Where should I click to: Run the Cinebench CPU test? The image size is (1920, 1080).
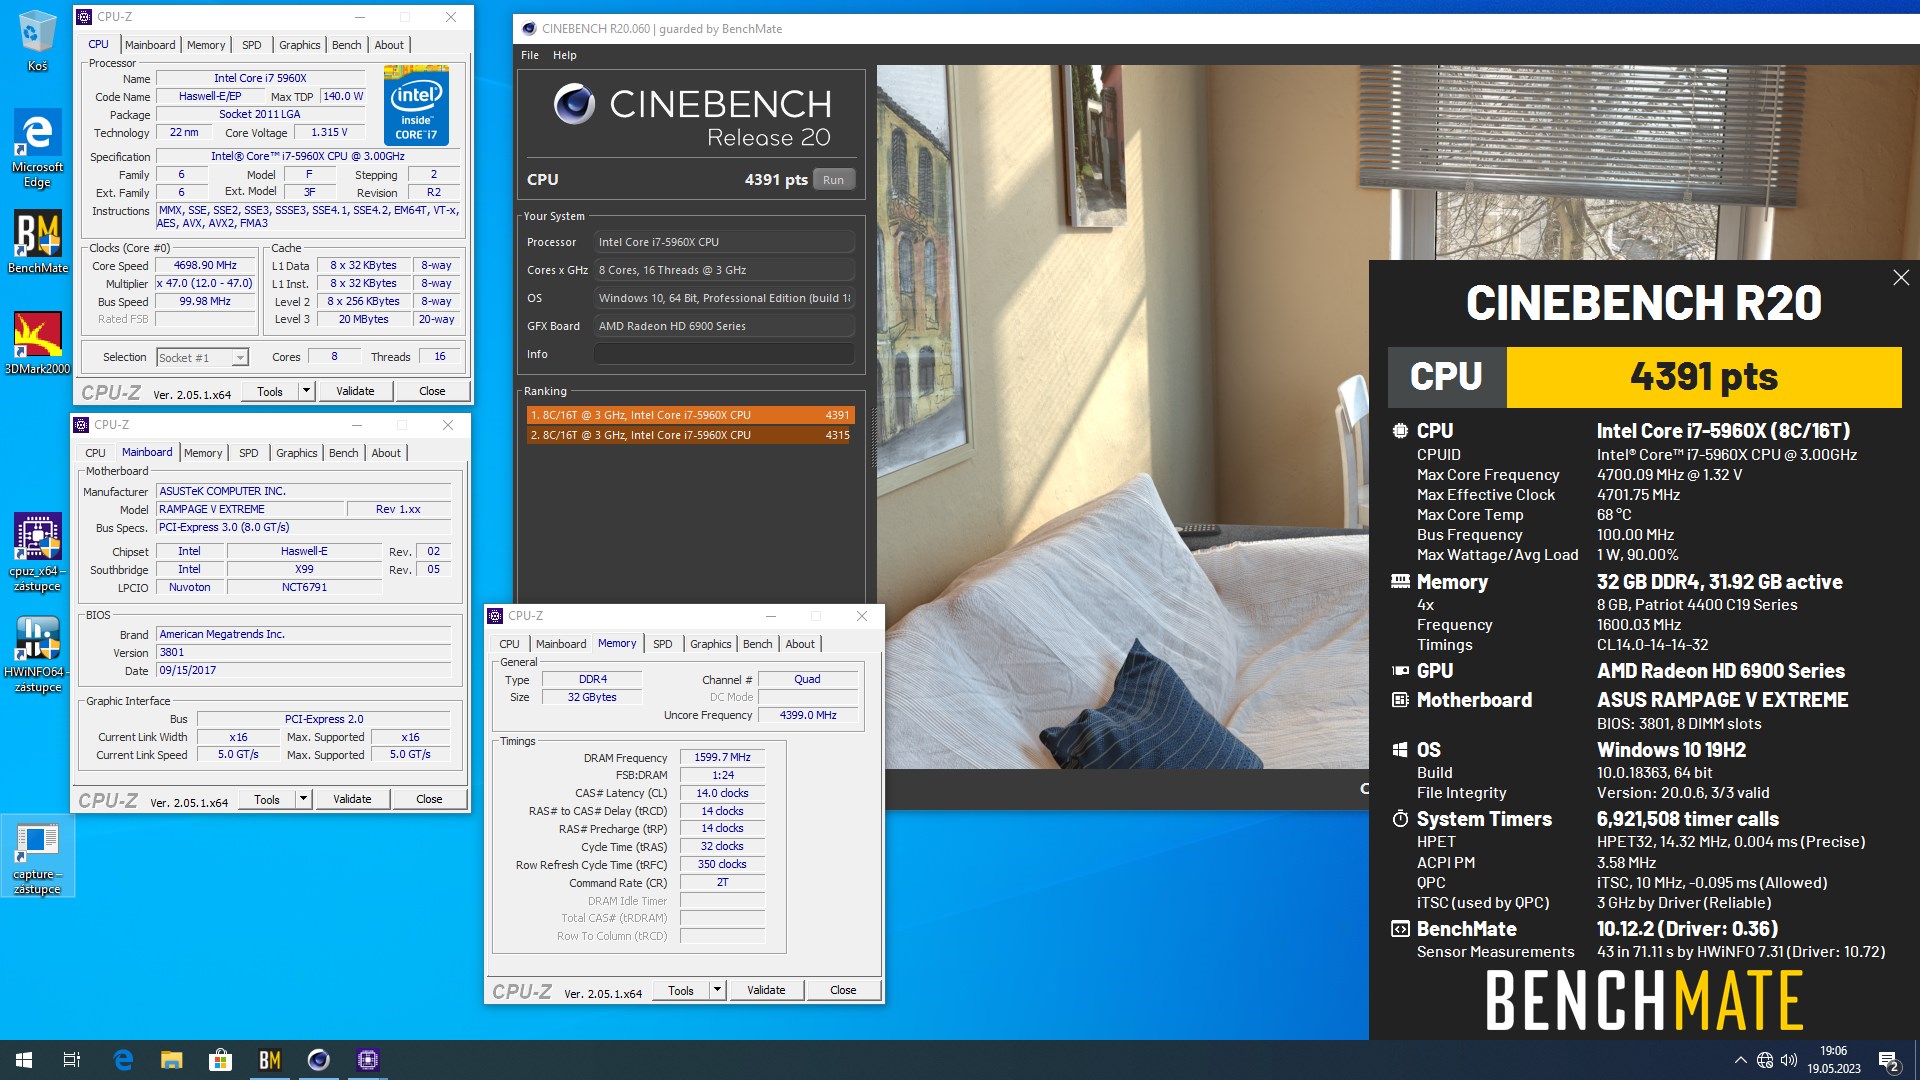click(834, 180)
